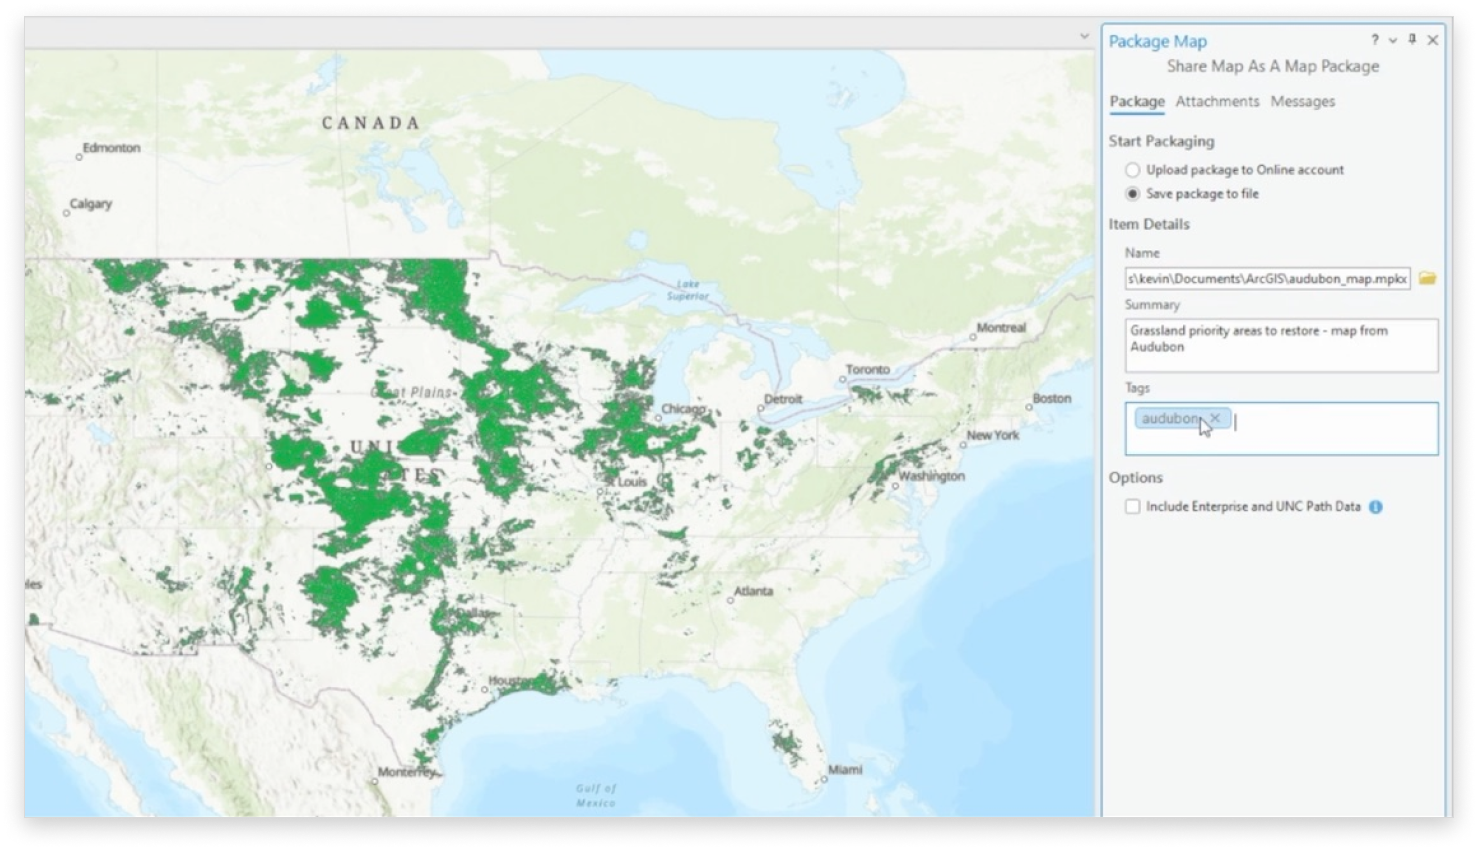Click the Boston city label
The width and height of the screenshot is (1479, 850).
1051,398
